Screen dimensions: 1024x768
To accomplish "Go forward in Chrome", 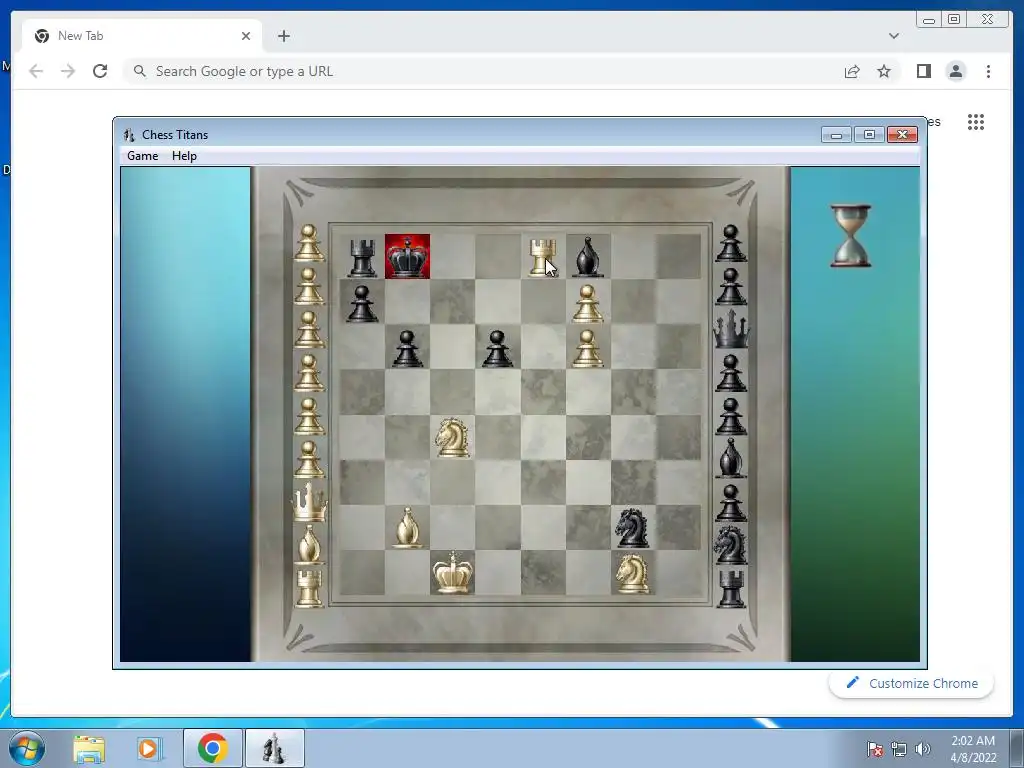I will tap(68, 71).
